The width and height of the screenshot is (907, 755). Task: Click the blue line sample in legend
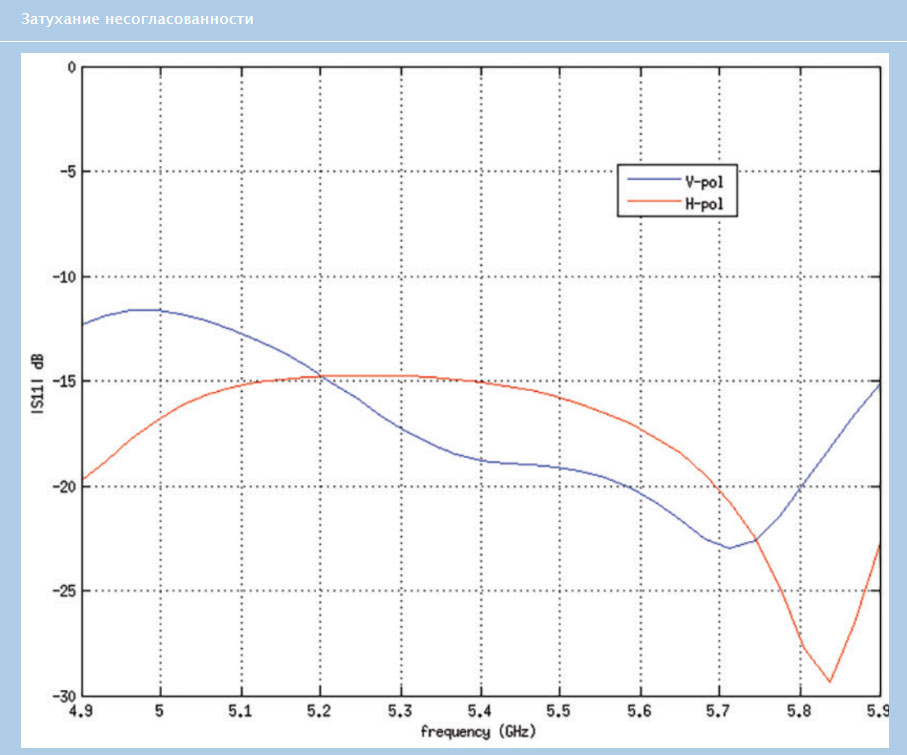[x=650, y=182]
